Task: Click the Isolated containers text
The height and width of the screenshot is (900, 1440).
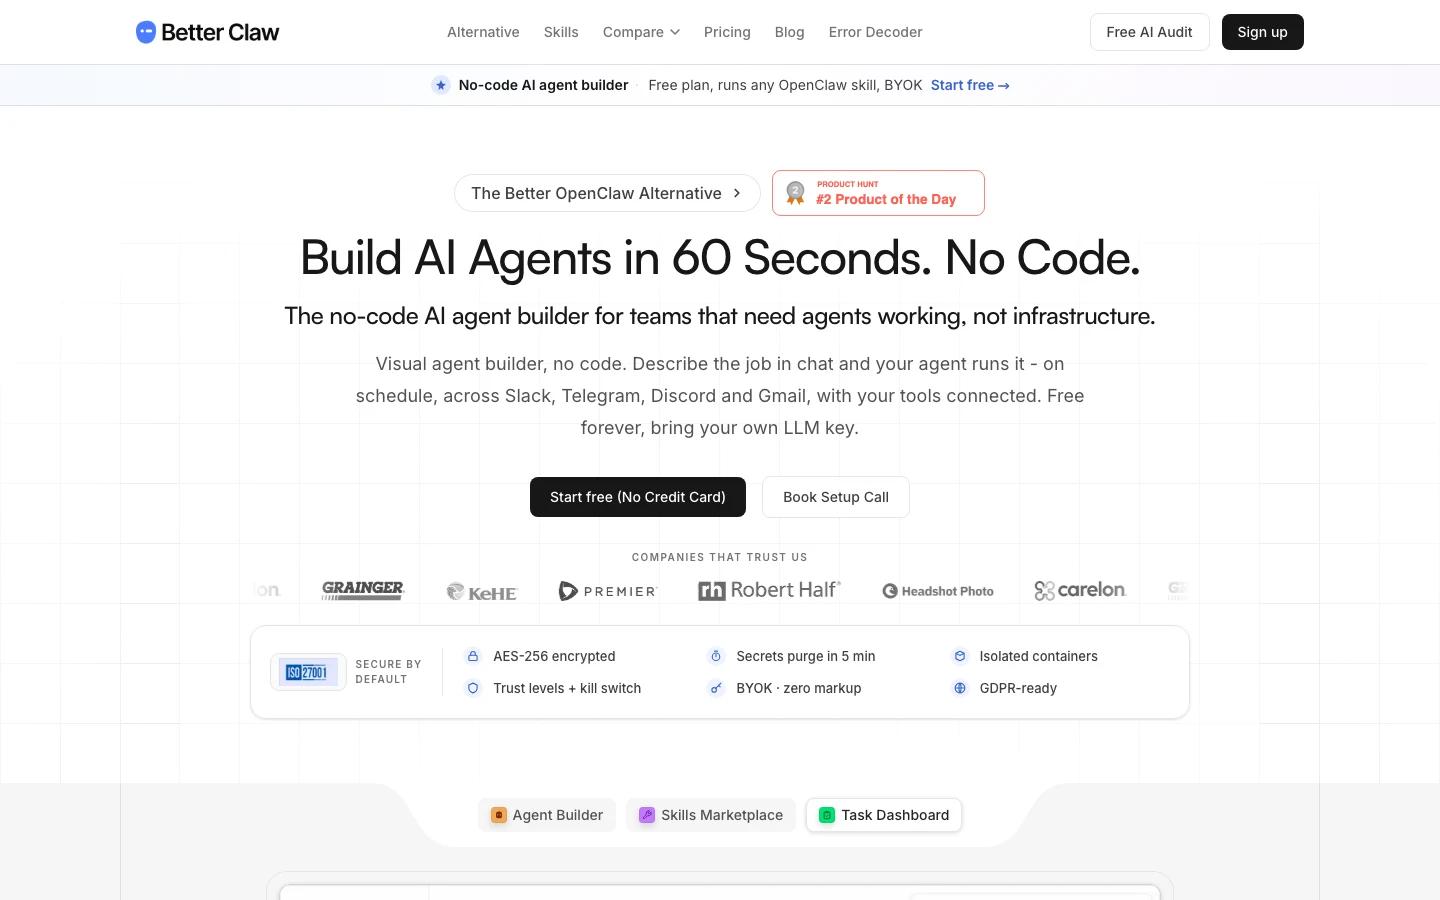Action: pos(1039,656)
